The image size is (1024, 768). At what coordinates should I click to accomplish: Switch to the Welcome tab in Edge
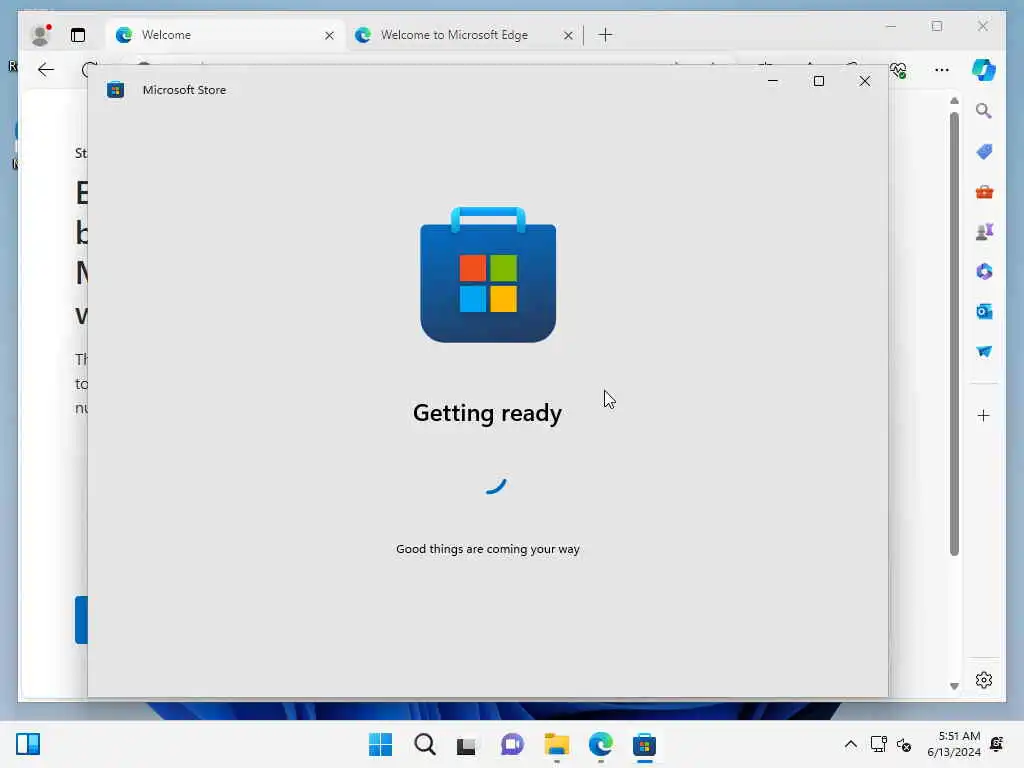[x=224, y=35]
